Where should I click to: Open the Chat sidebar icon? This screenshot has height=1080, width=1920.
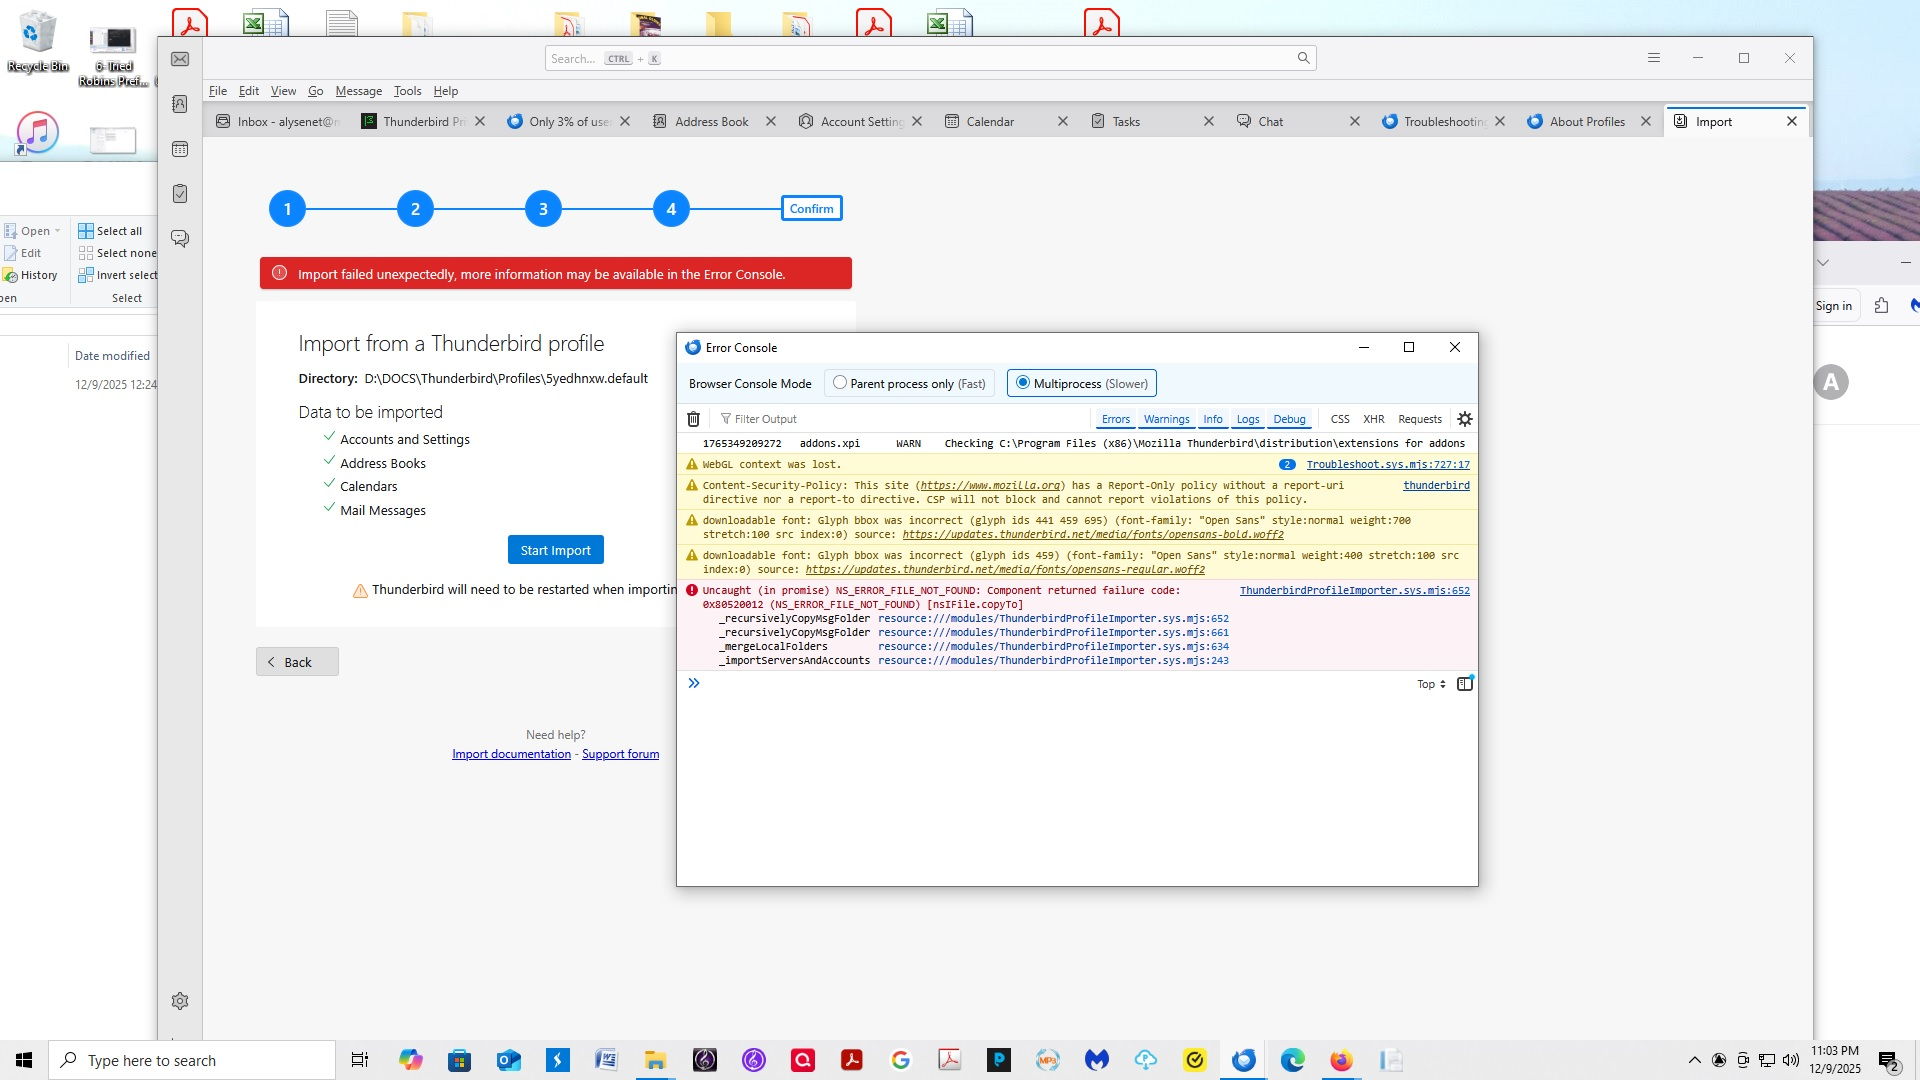point(180,239)
